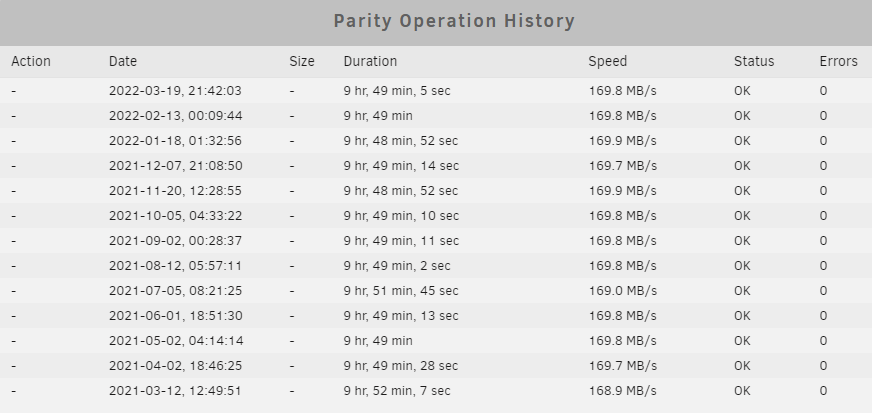This screenshot has height=413, width=872.
Task: Click the Date column header
Action: click(122, 61)
